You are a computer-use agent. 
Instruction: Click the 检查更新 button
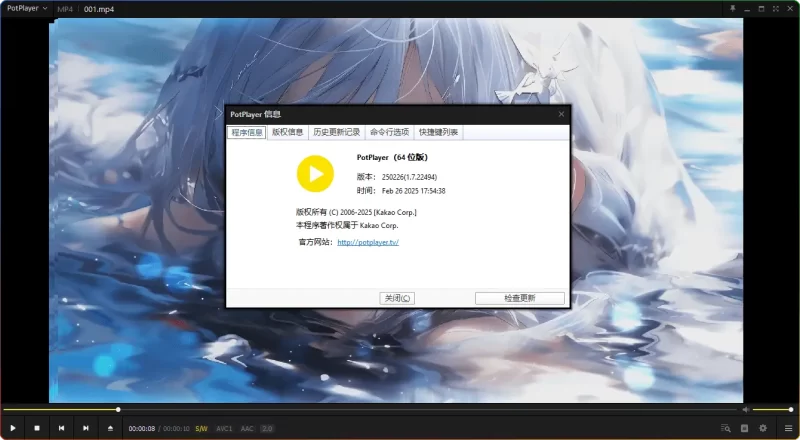pyautogui.click(x=520, y=298)
